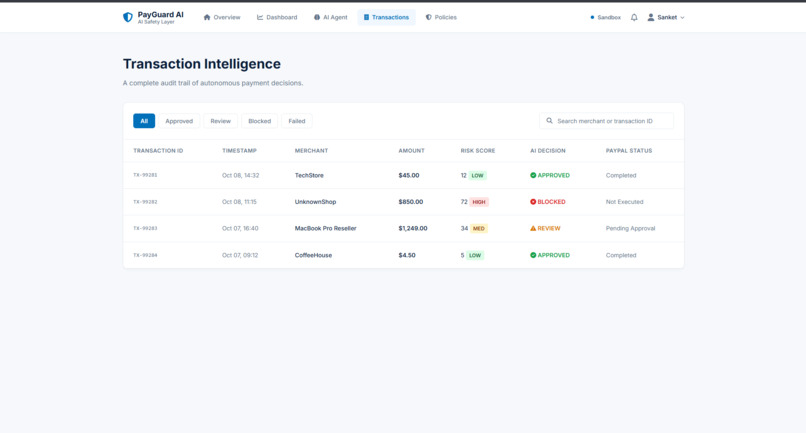Click the PayGuard AI shield logo
This screenshot has height=433, width=806.
tap(128, 17)
